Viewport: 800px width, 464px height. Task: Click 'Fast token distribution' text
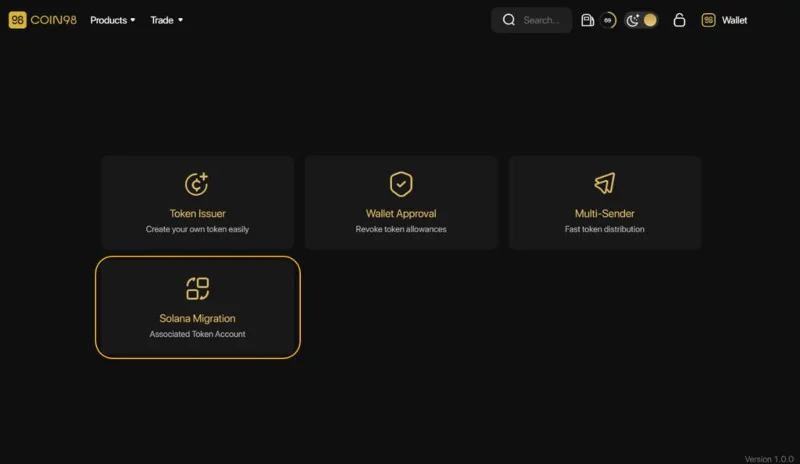605,229
